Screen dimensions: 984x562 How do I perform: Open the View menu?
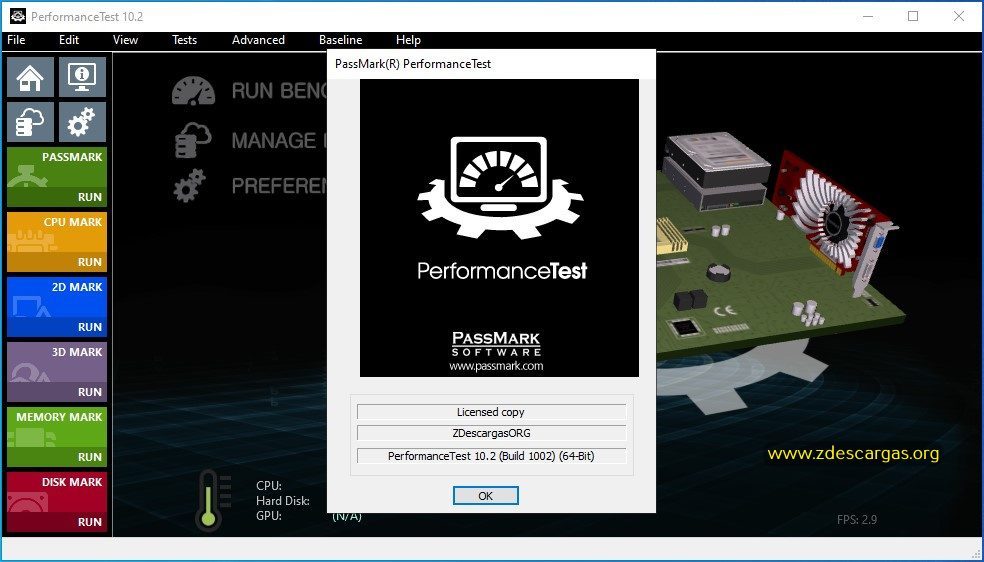coord(125,40)
